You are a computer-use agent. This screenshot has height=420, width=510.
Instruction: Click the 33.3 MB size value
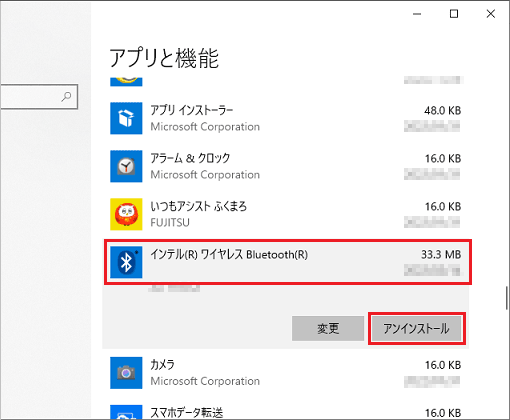[441, 255]
